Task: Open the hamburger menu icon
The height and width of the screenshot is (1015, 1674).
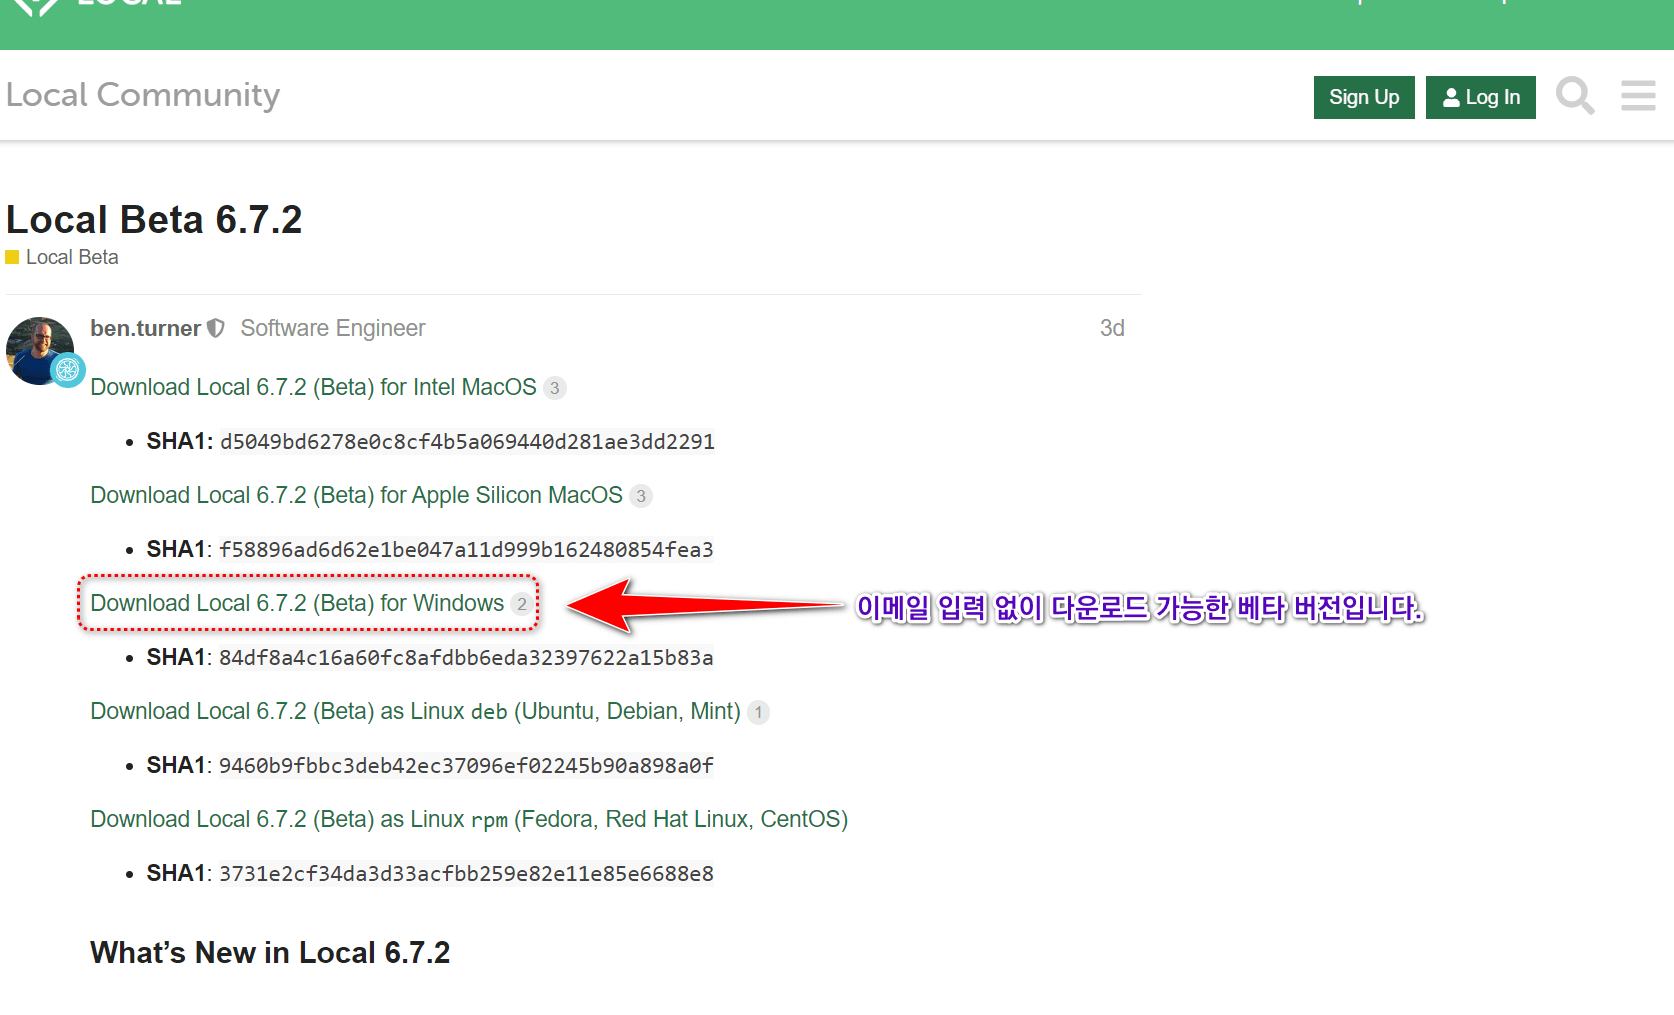Action: [1637, 96]
